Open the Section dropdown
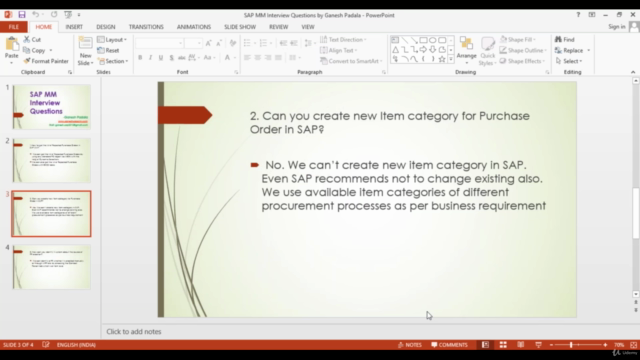Screen dimensions: 640x360 point(113,61)
